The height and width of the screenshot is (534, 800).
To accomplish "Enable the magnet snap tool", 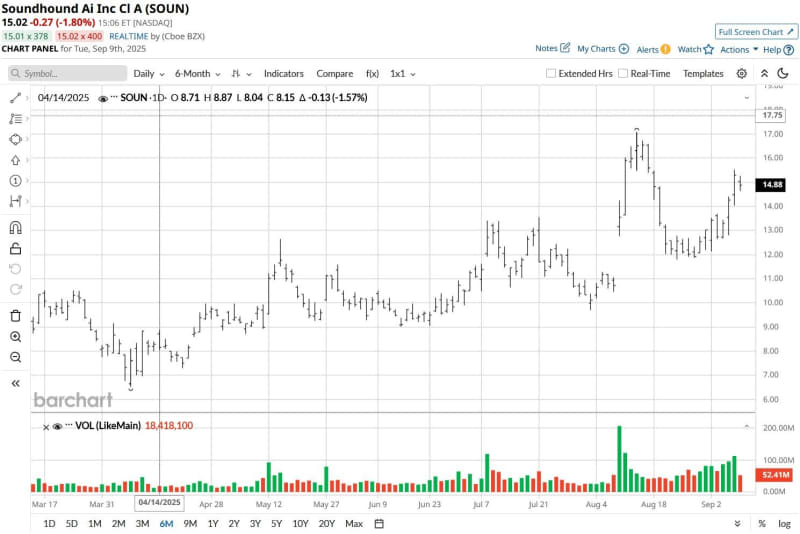I will [15, 227].
